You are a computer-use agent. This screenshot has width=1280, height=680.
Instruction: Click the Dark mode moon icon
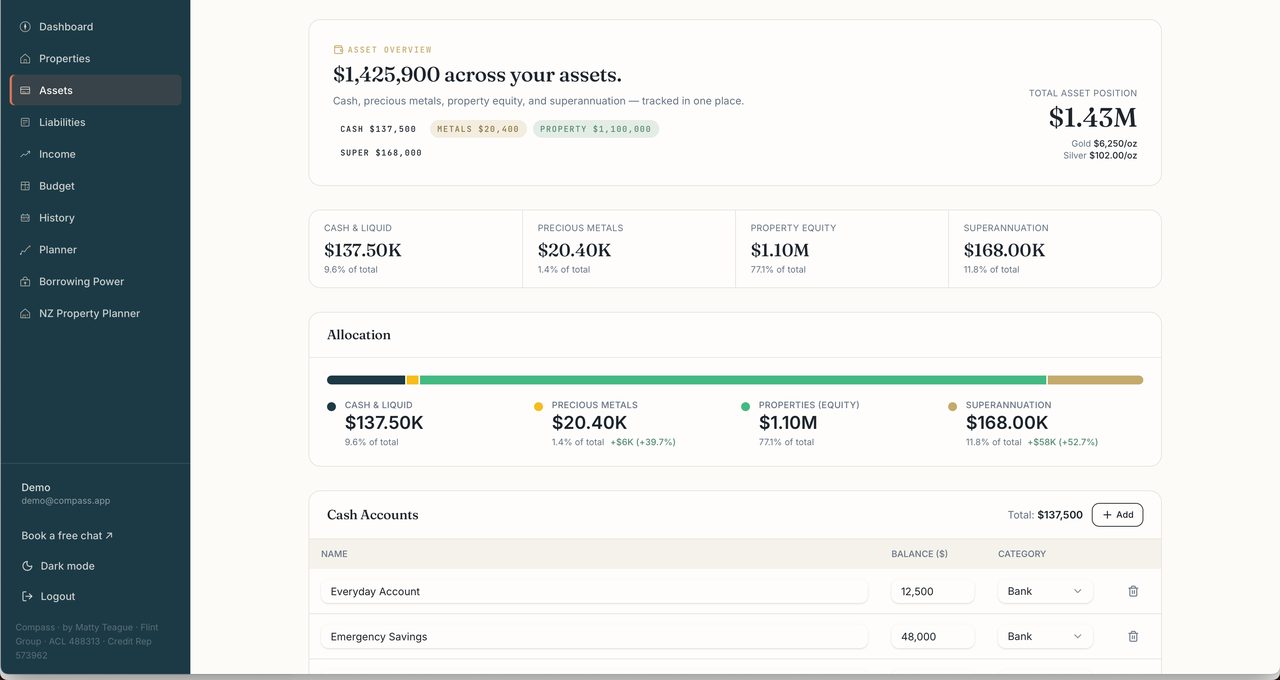click(27, 566)
